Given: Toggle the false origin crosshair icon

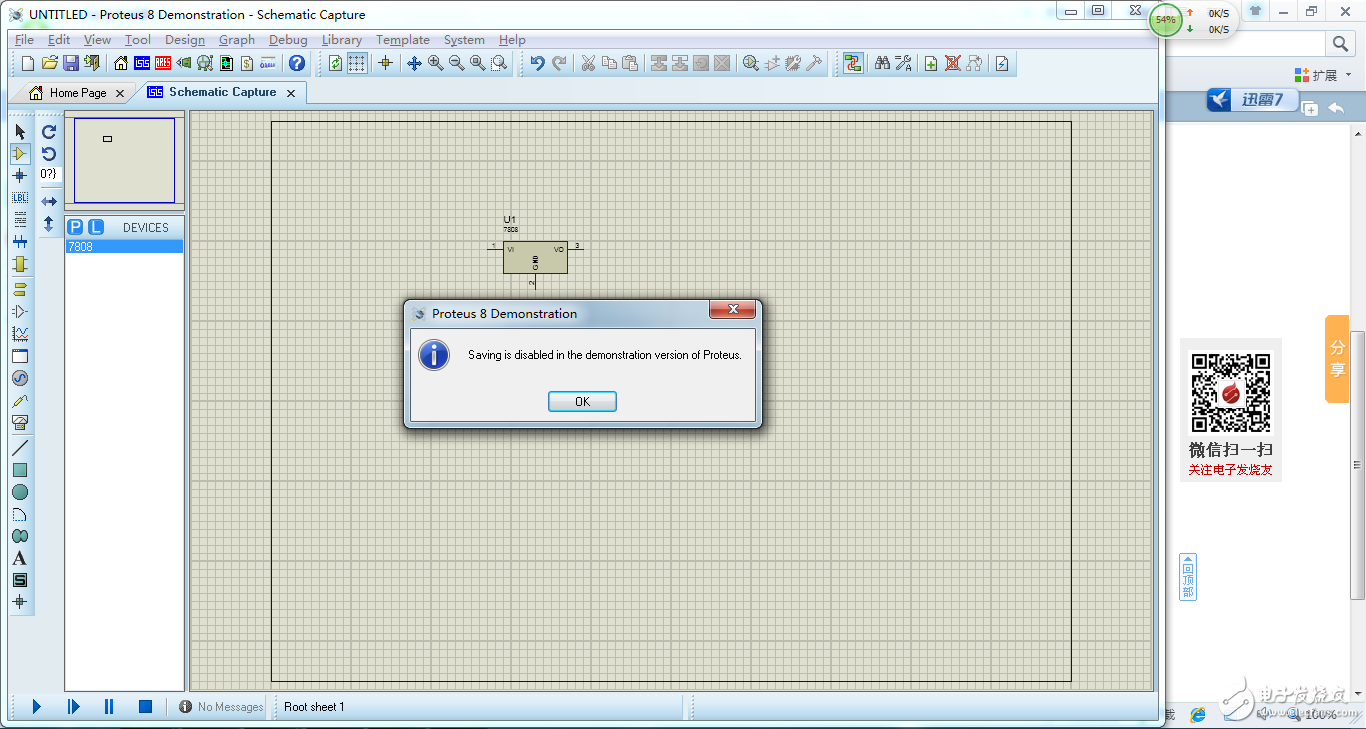Looking at the screenshot, I should pos(385,63).
